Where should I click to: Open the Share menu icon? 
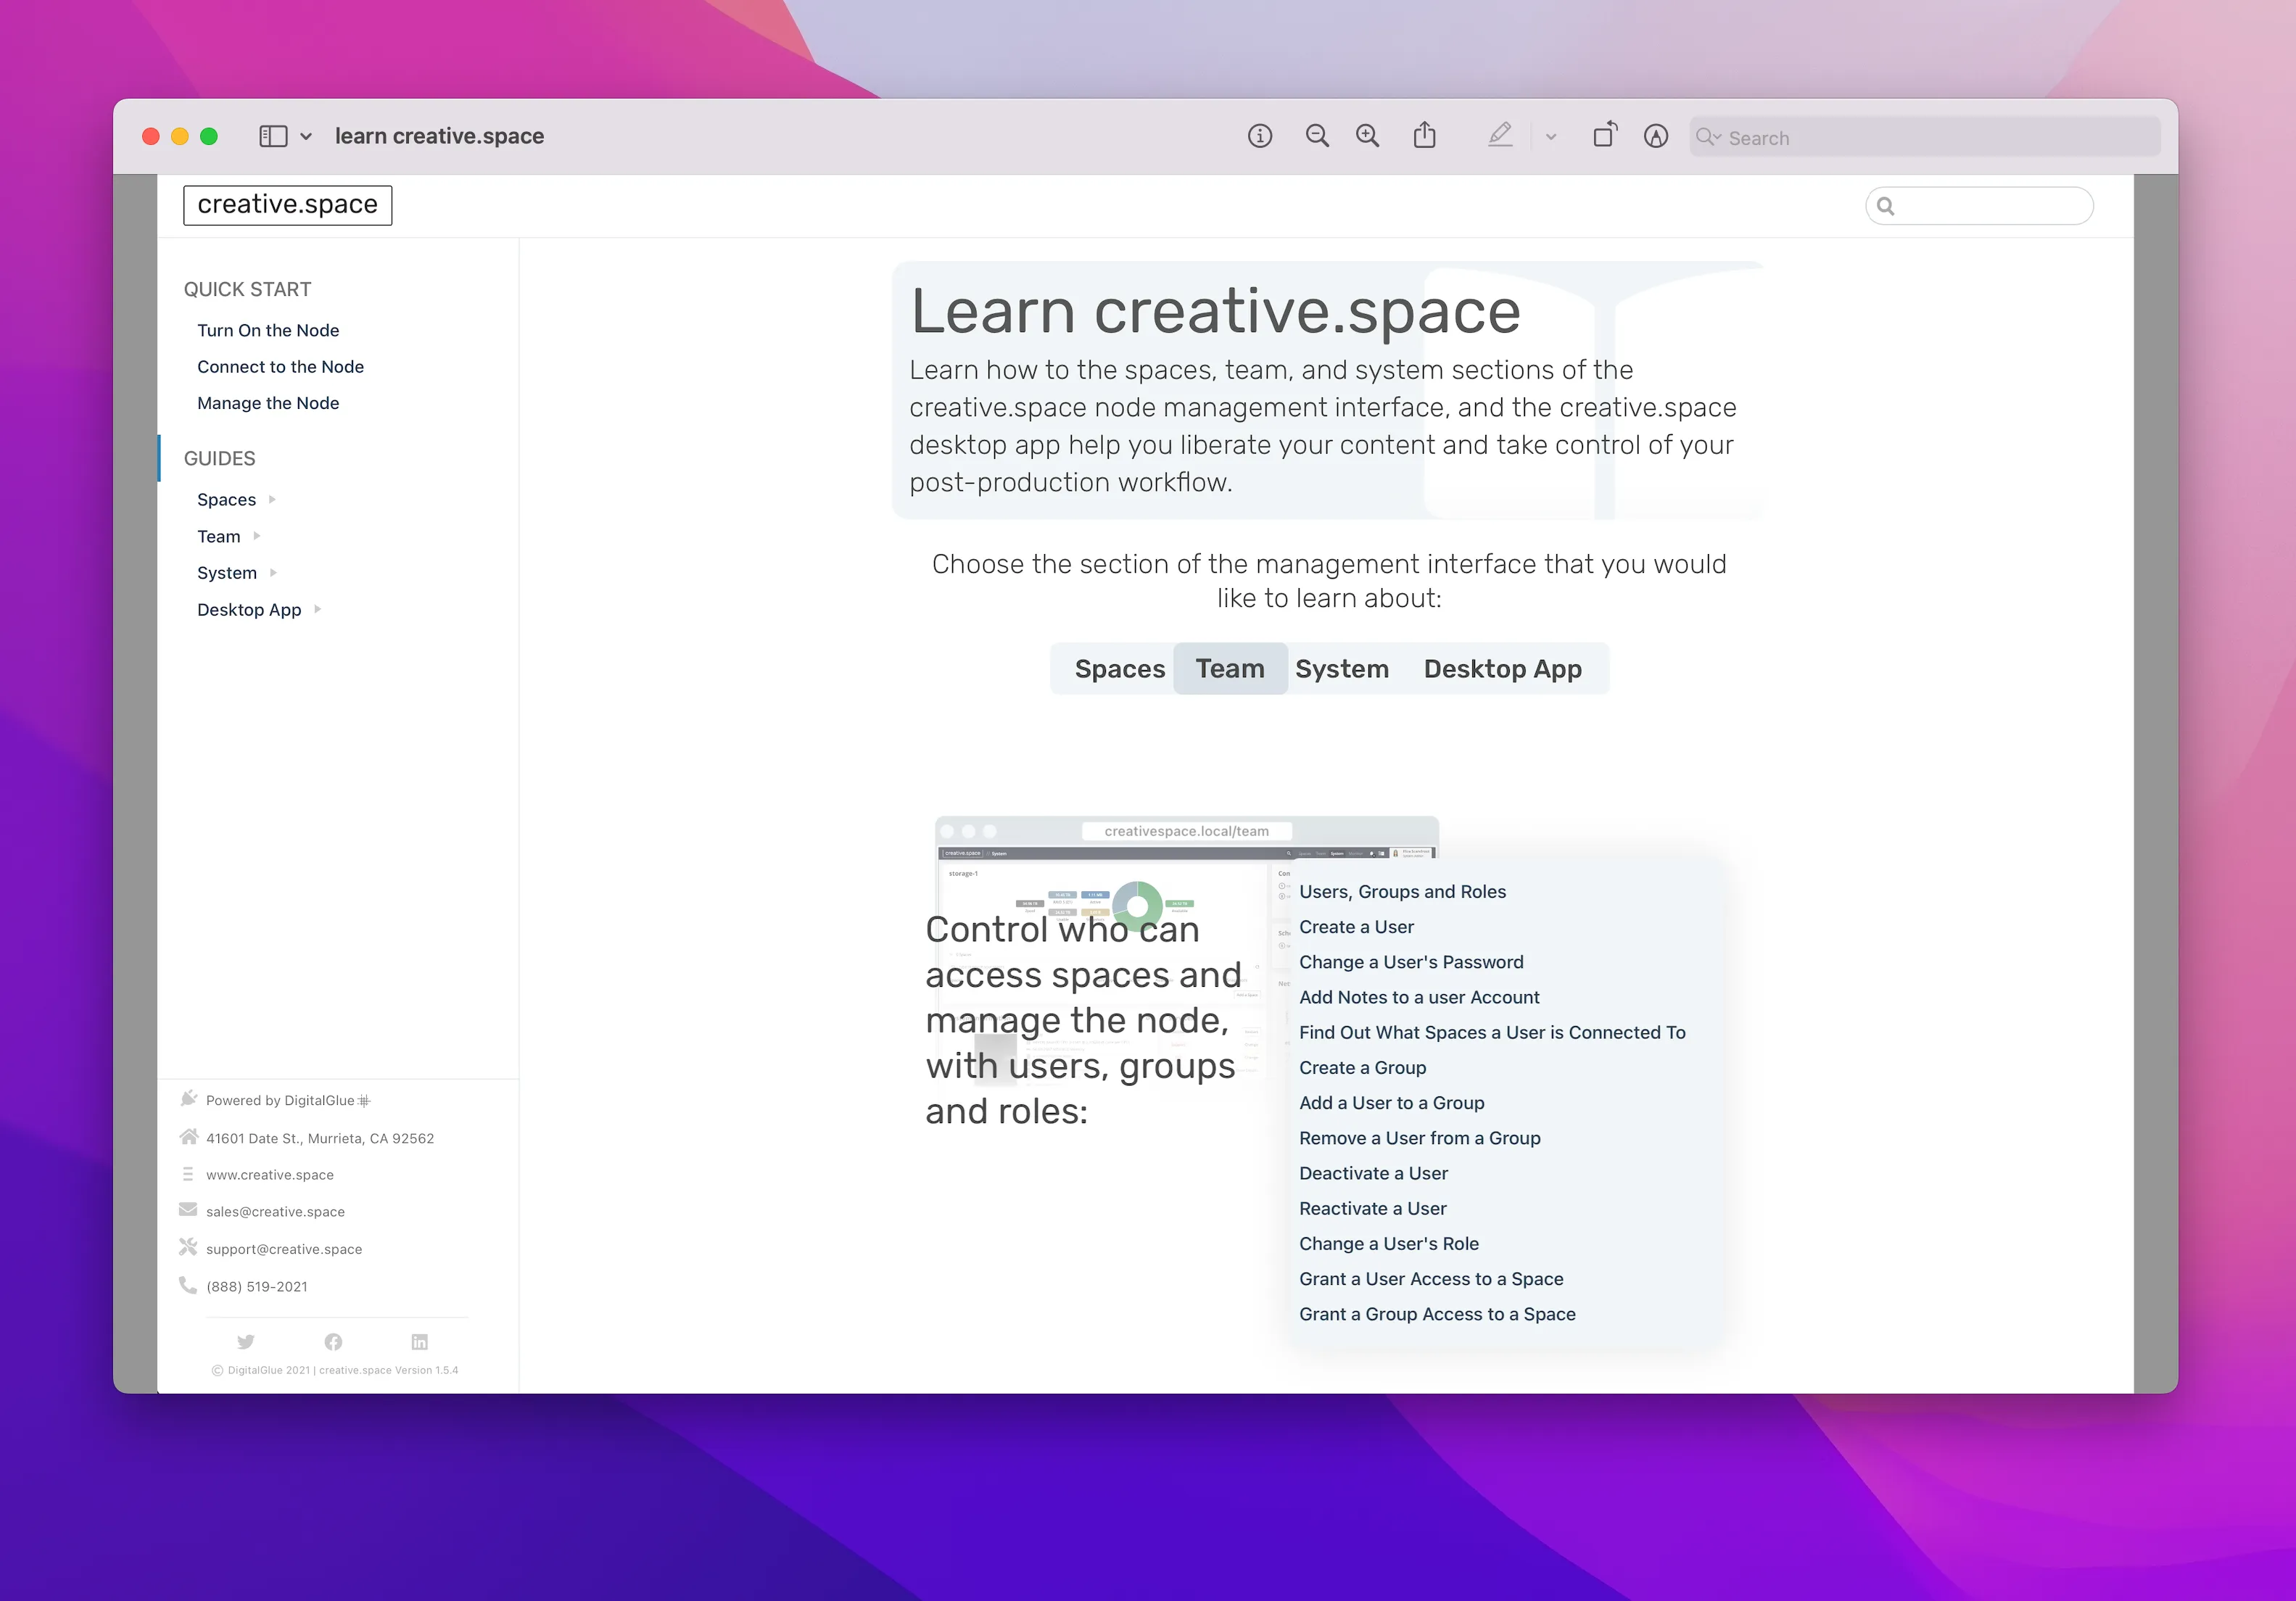pyautogui.click(x=1425, y=135)
